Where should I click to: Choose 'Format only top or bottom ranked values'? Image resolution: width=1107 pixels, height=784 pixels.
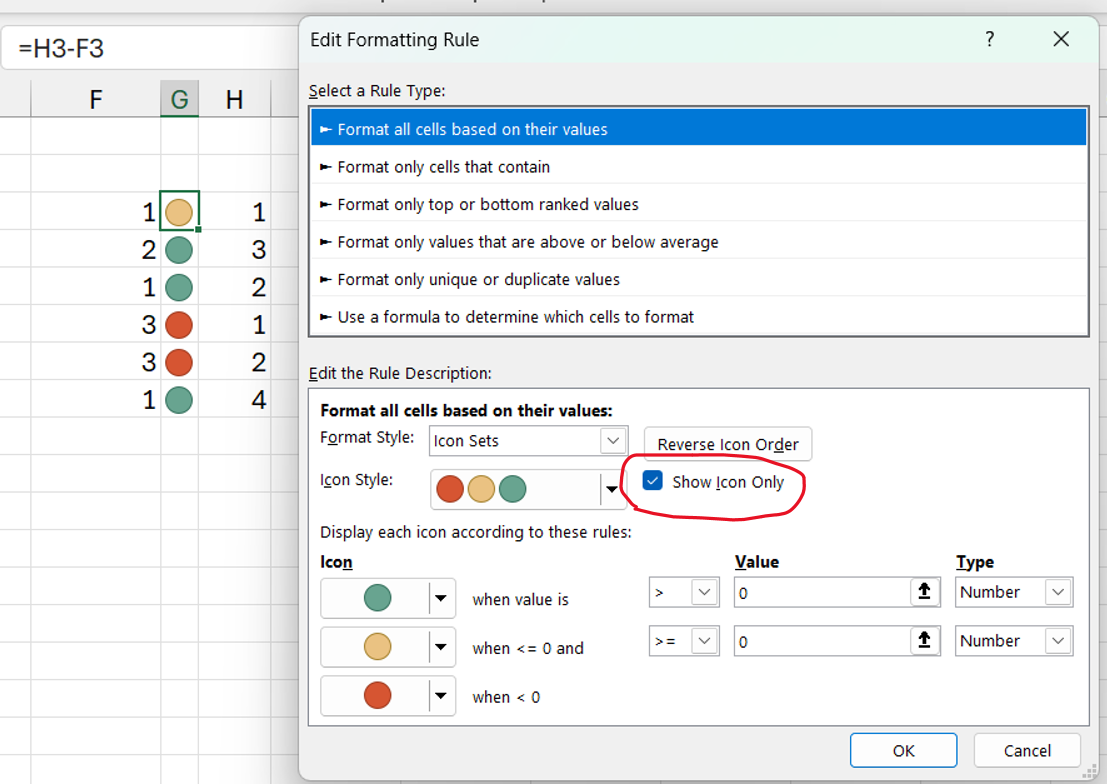(x=699, y=204)
